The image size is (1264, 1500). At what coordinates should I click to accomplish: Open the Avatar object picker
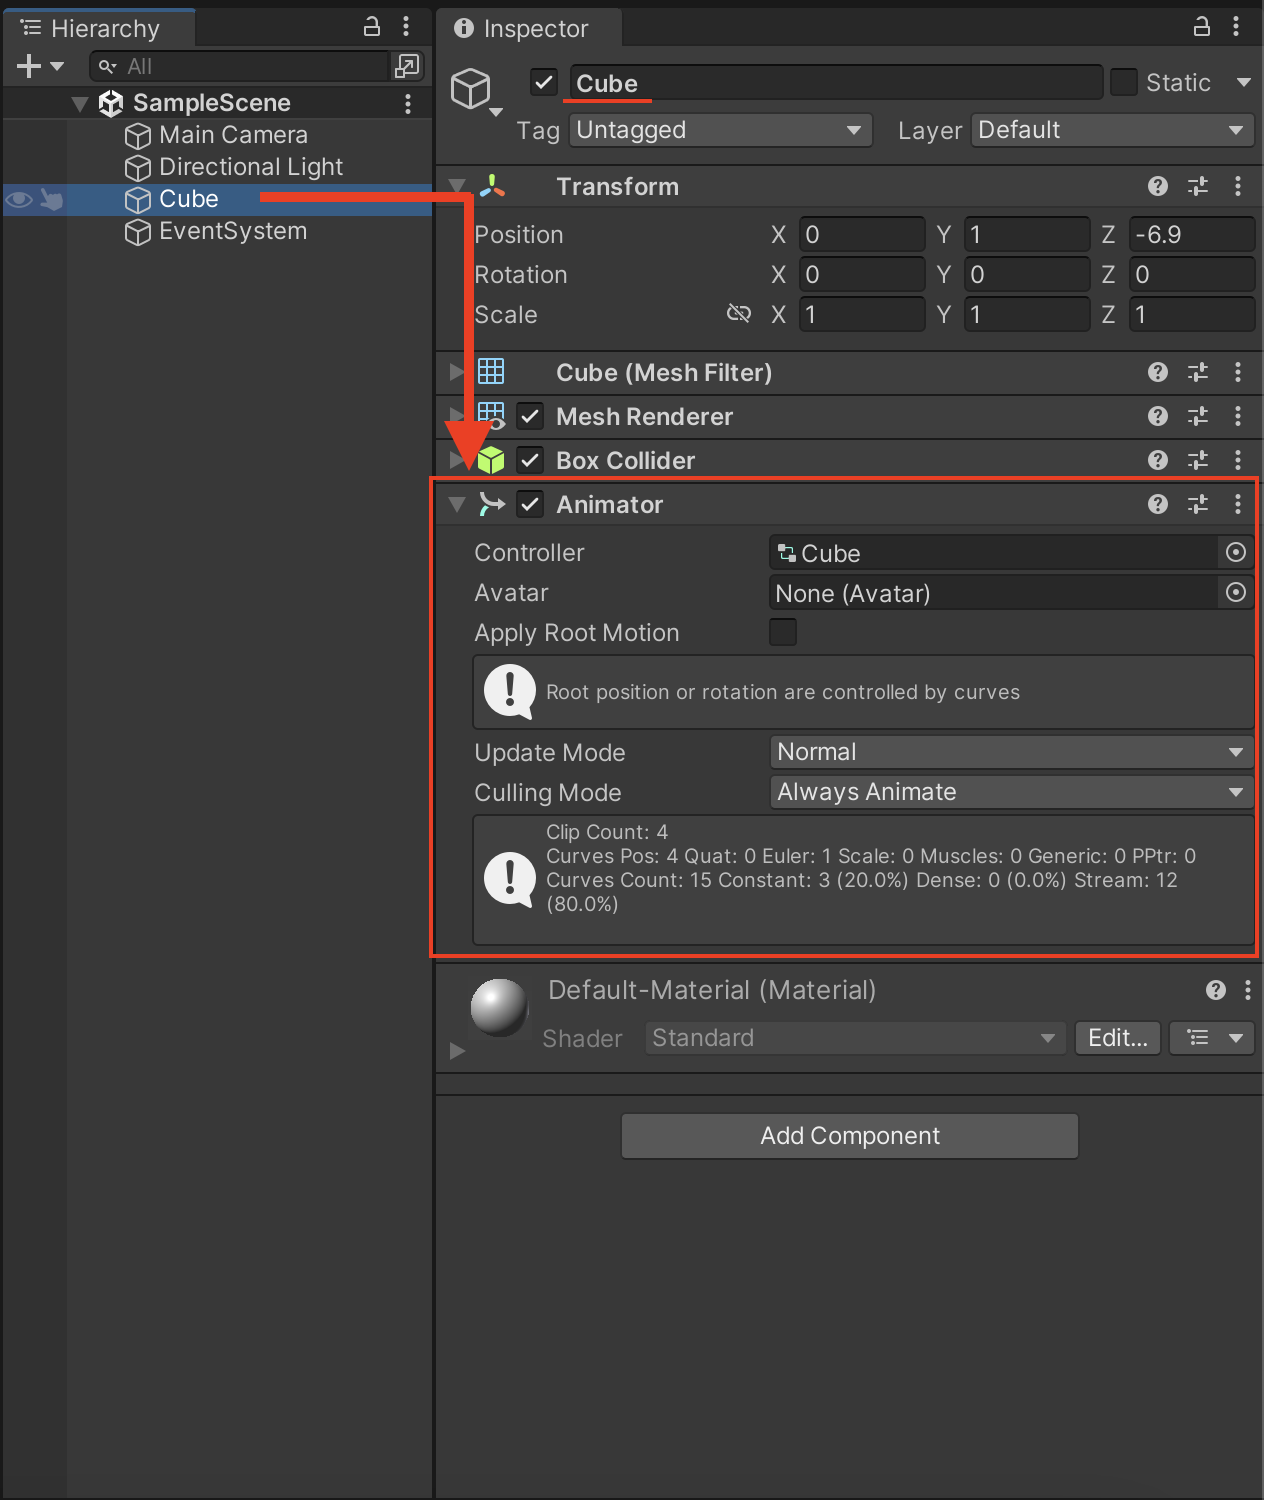[x=1236, y=592]
